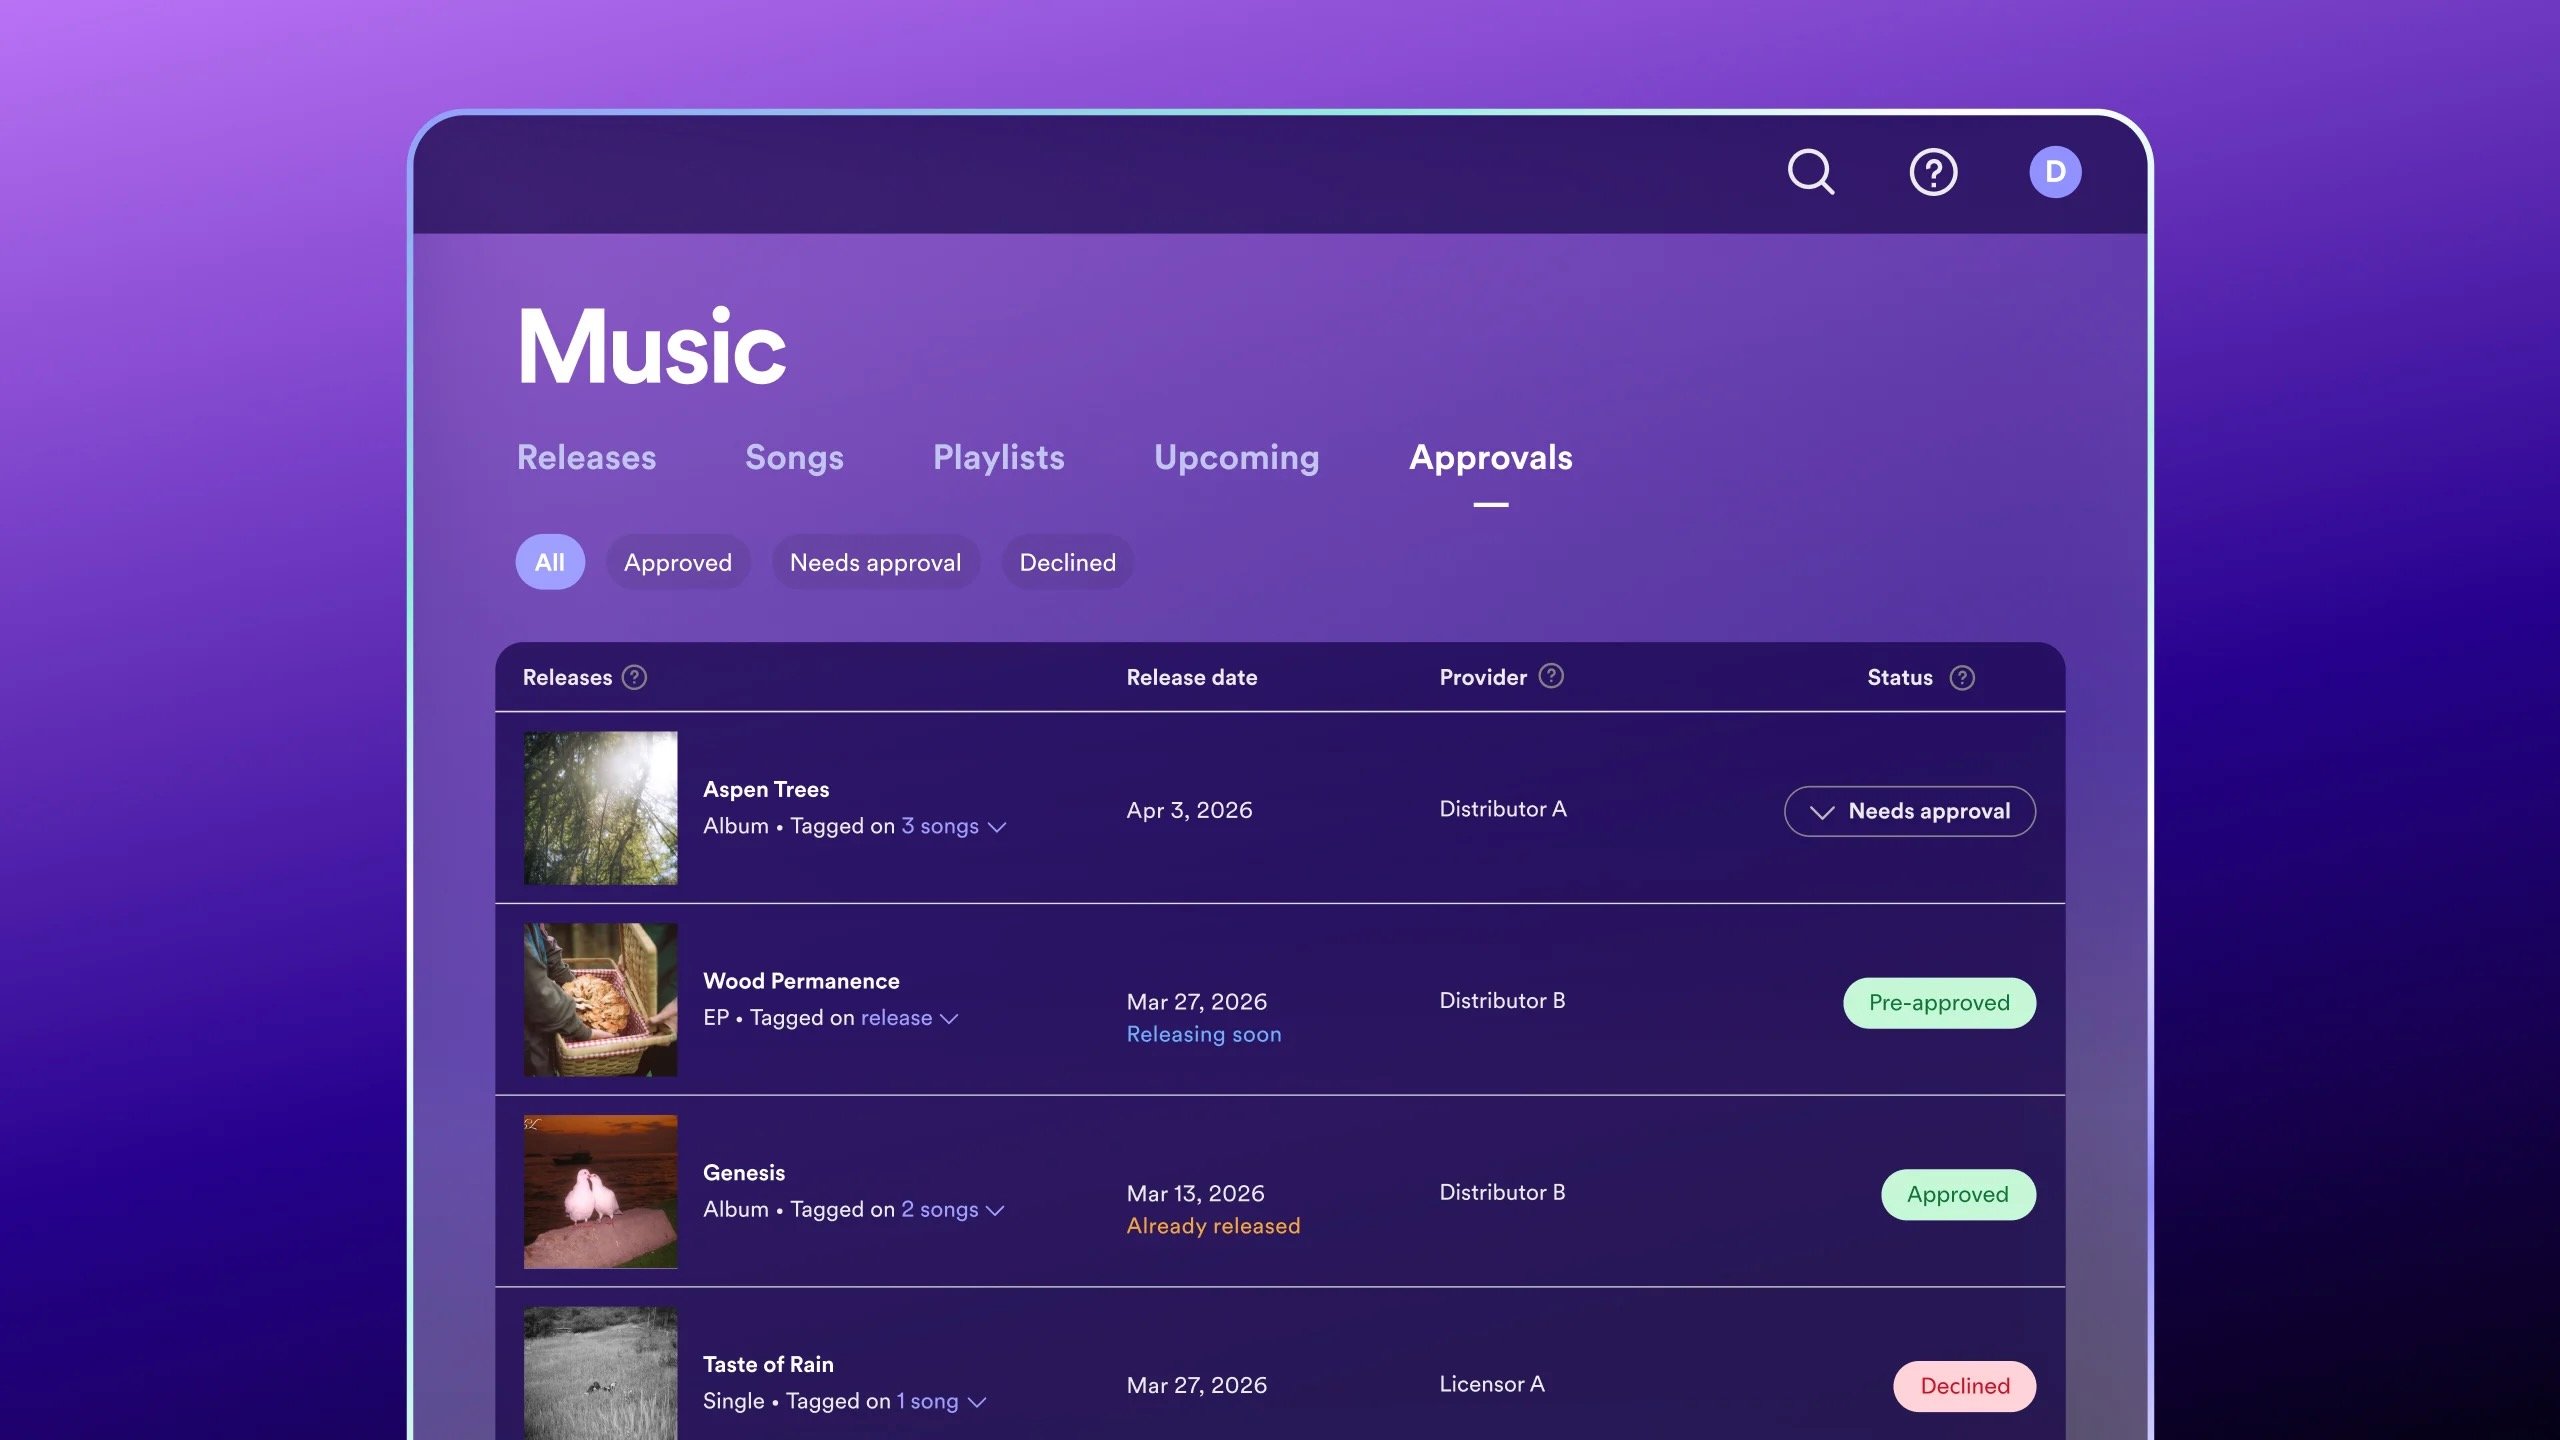The height and width of the screenshot is (1440, 2560).
Task: Click the Already released link under Genesis
Action: point(1213,1225)
